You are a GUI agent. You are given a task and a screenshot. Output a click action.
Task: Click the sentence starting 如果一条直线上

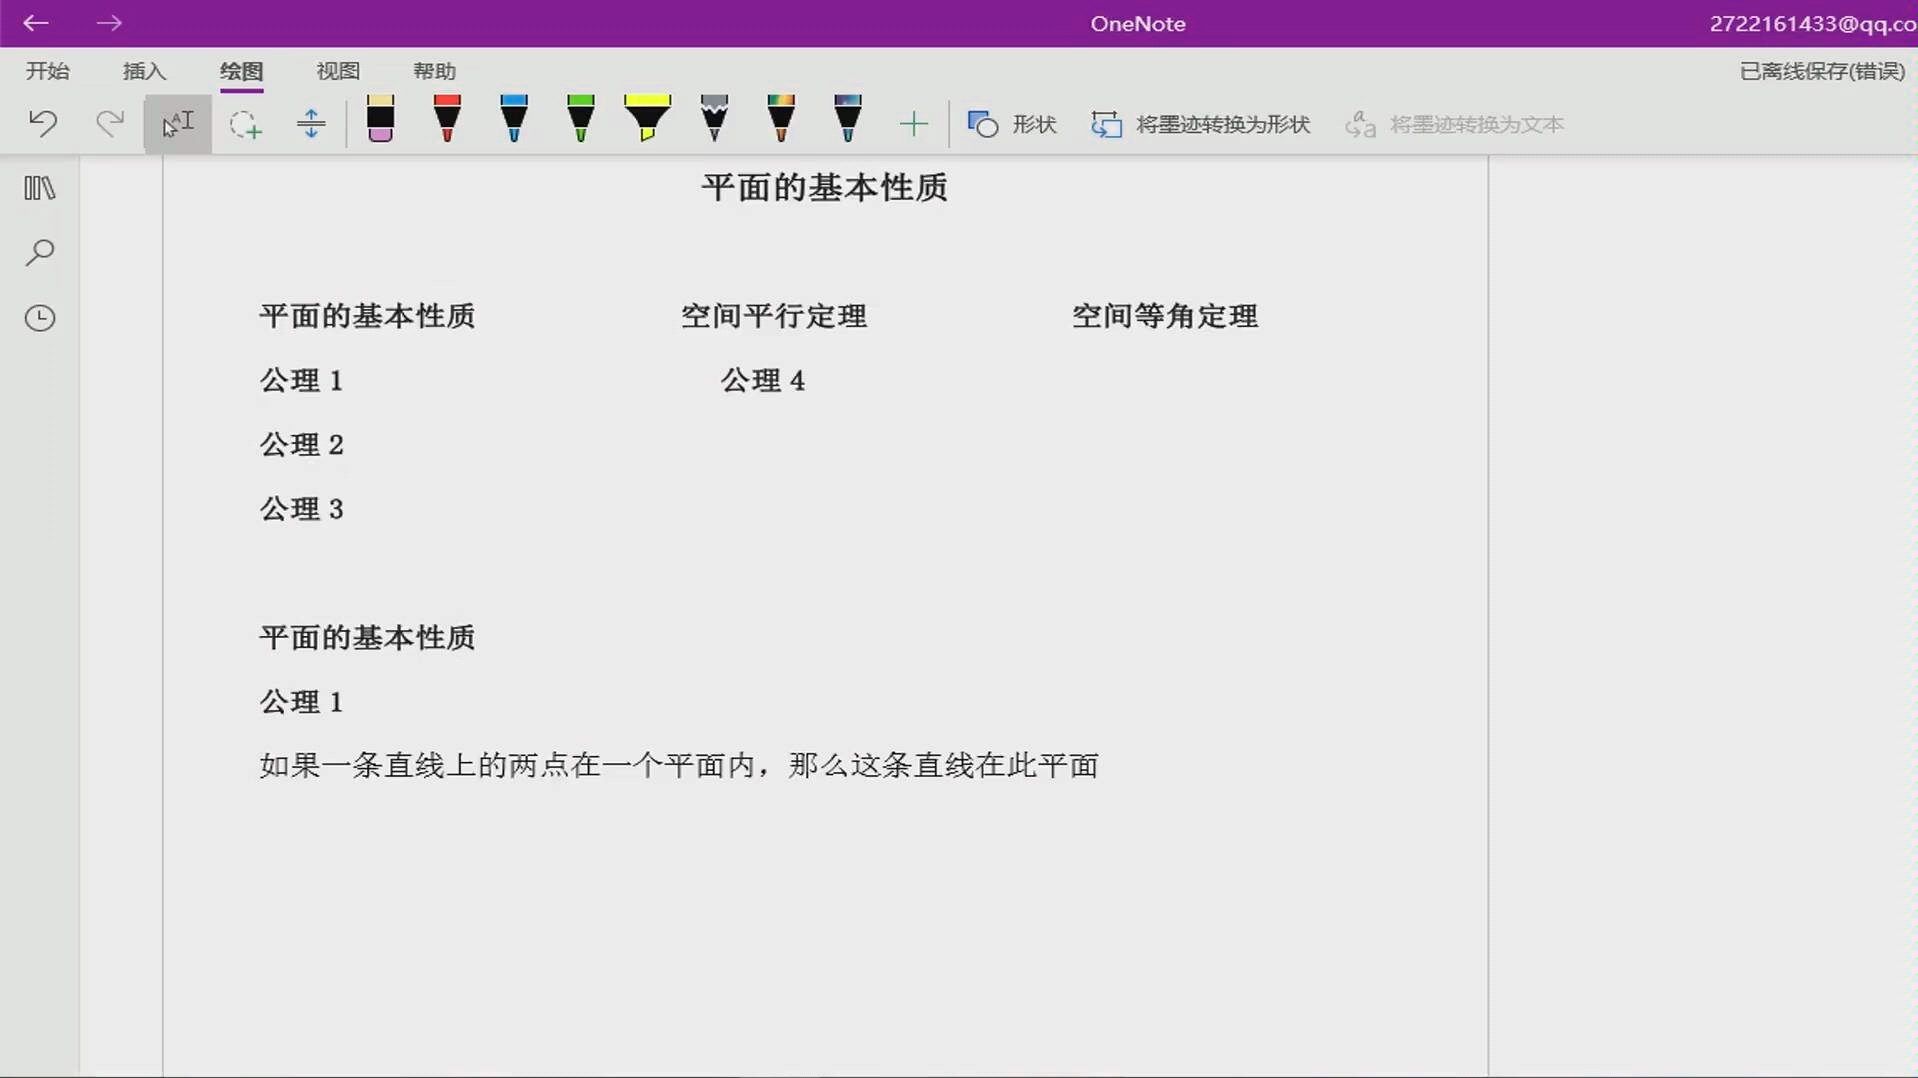679,766
